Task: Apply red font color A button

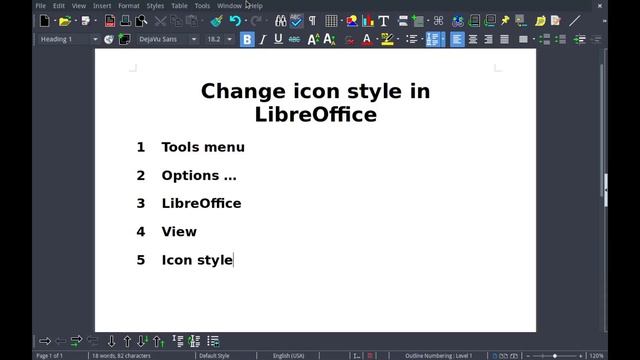Action: (x=367, y=39)
